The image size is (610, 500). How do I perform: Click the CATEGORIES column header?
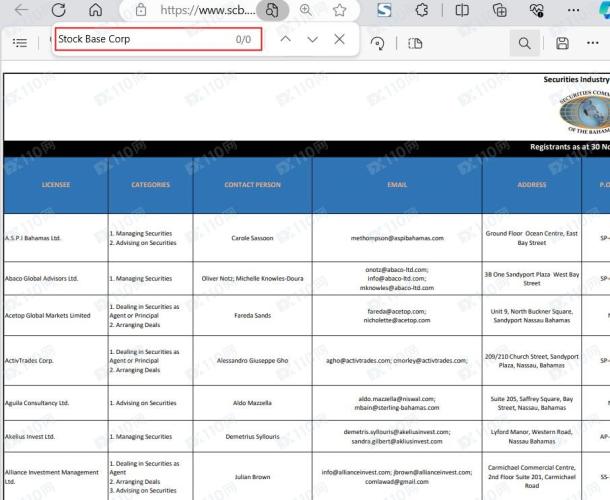tap(151, 185)
